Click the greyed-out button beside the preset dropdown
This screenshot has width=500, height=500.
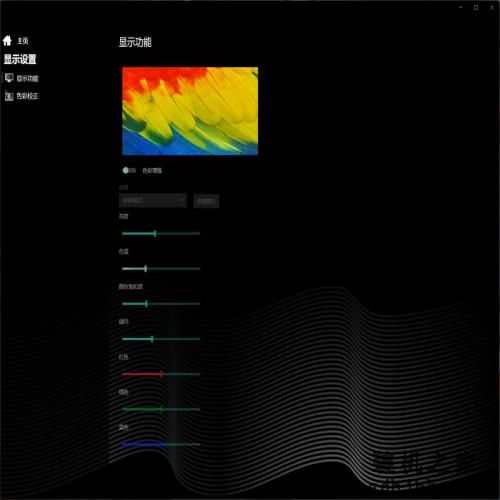point(206,201)
